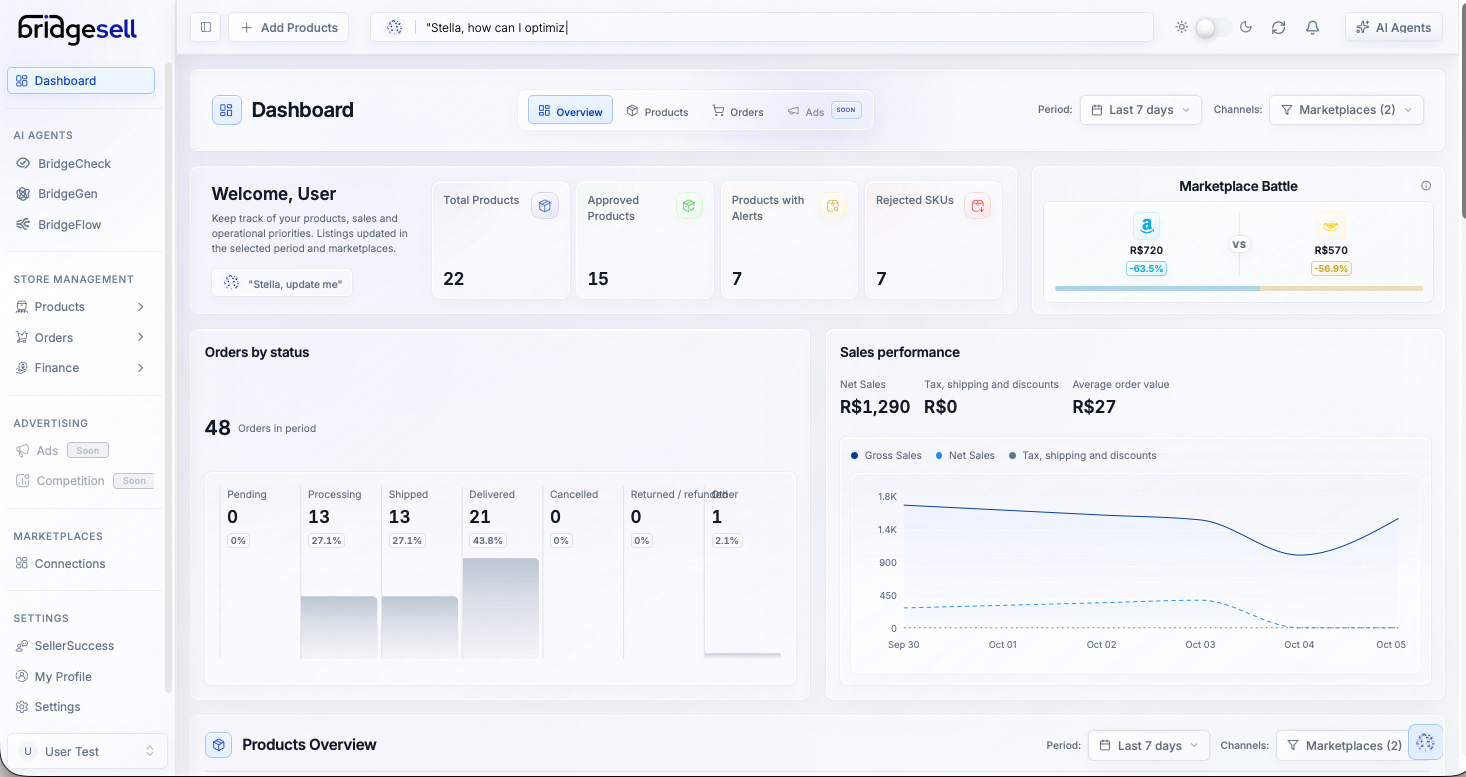Click the Amazon marketplace logo
1466x777 pixels.
(x=1146, y=226)
